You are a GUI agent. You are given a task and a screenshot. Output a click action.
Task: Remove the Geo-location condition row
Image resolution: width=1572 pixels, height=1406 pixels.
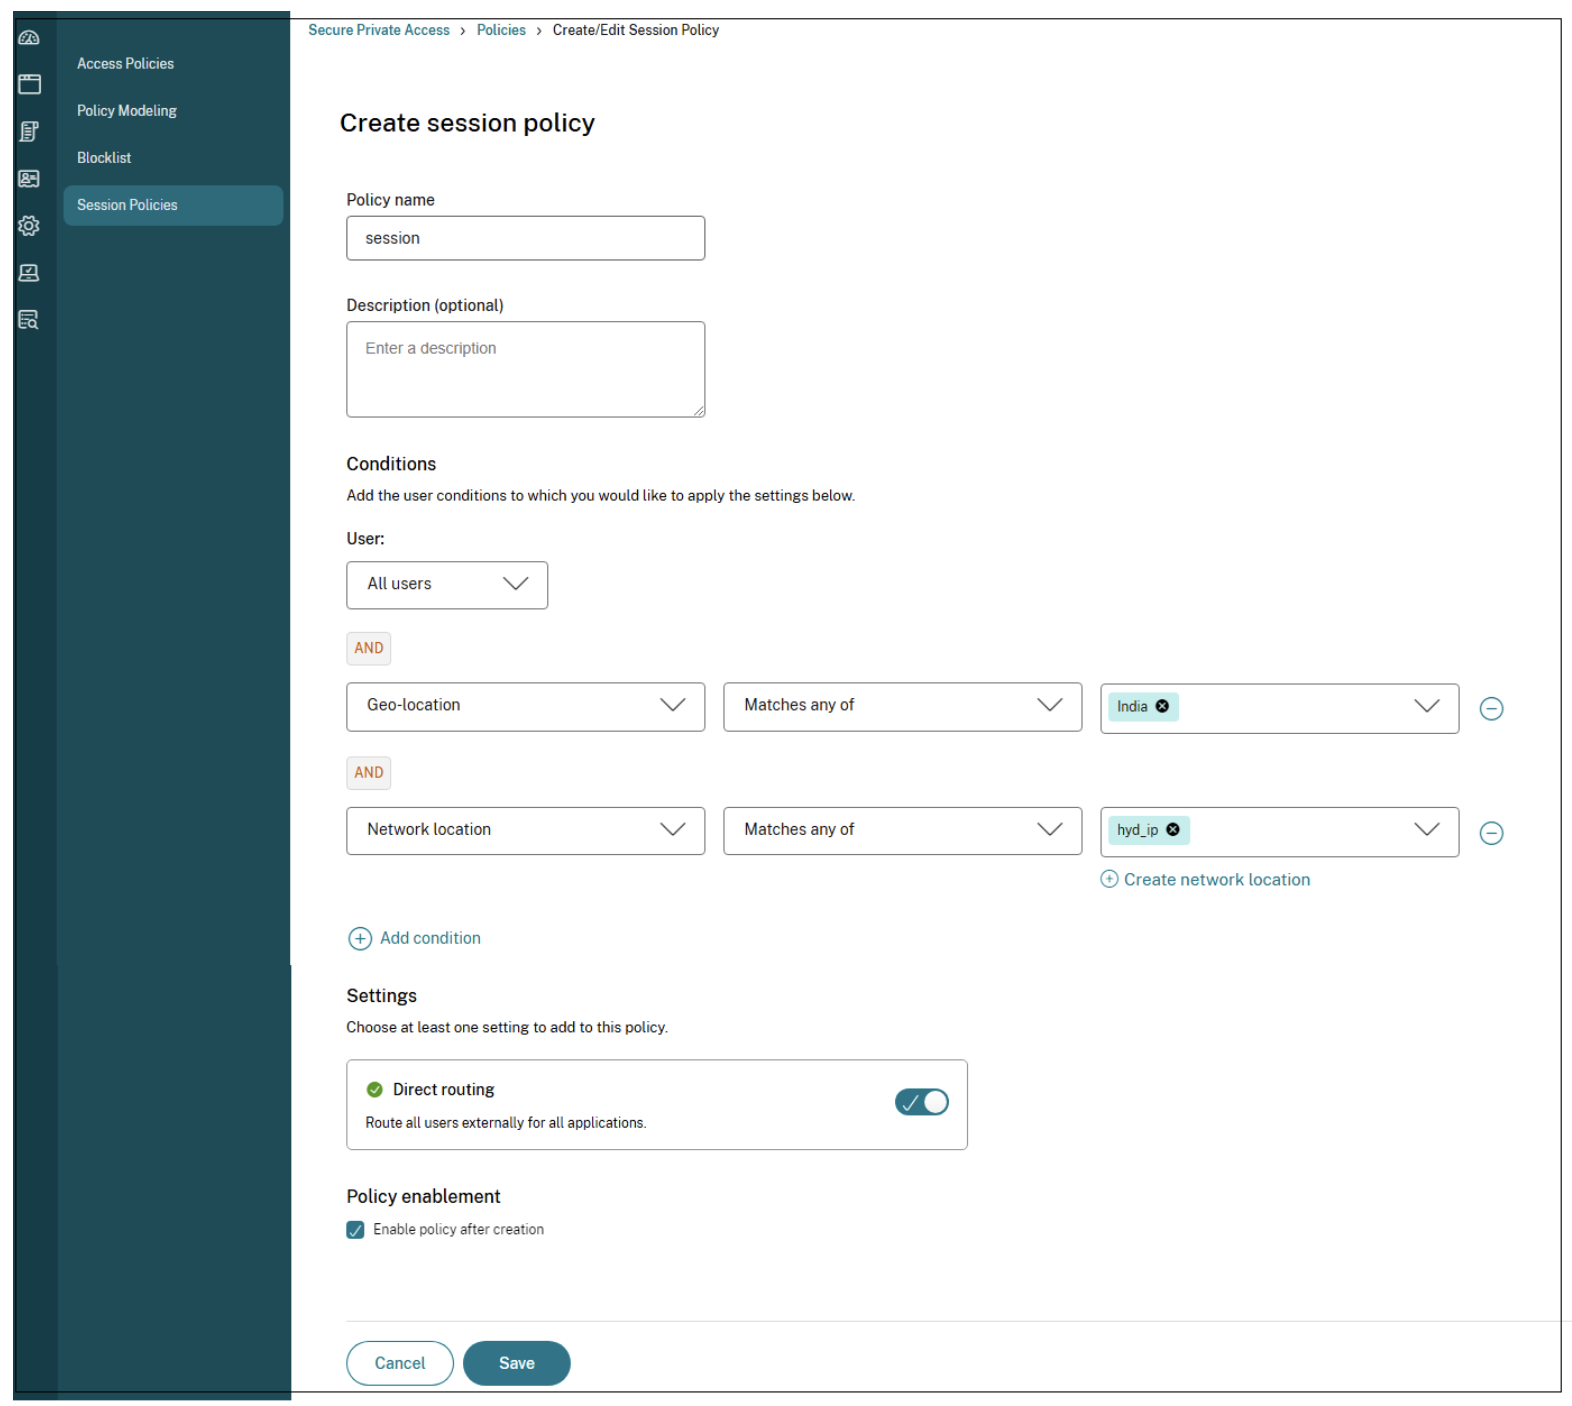pos(1490,709)
